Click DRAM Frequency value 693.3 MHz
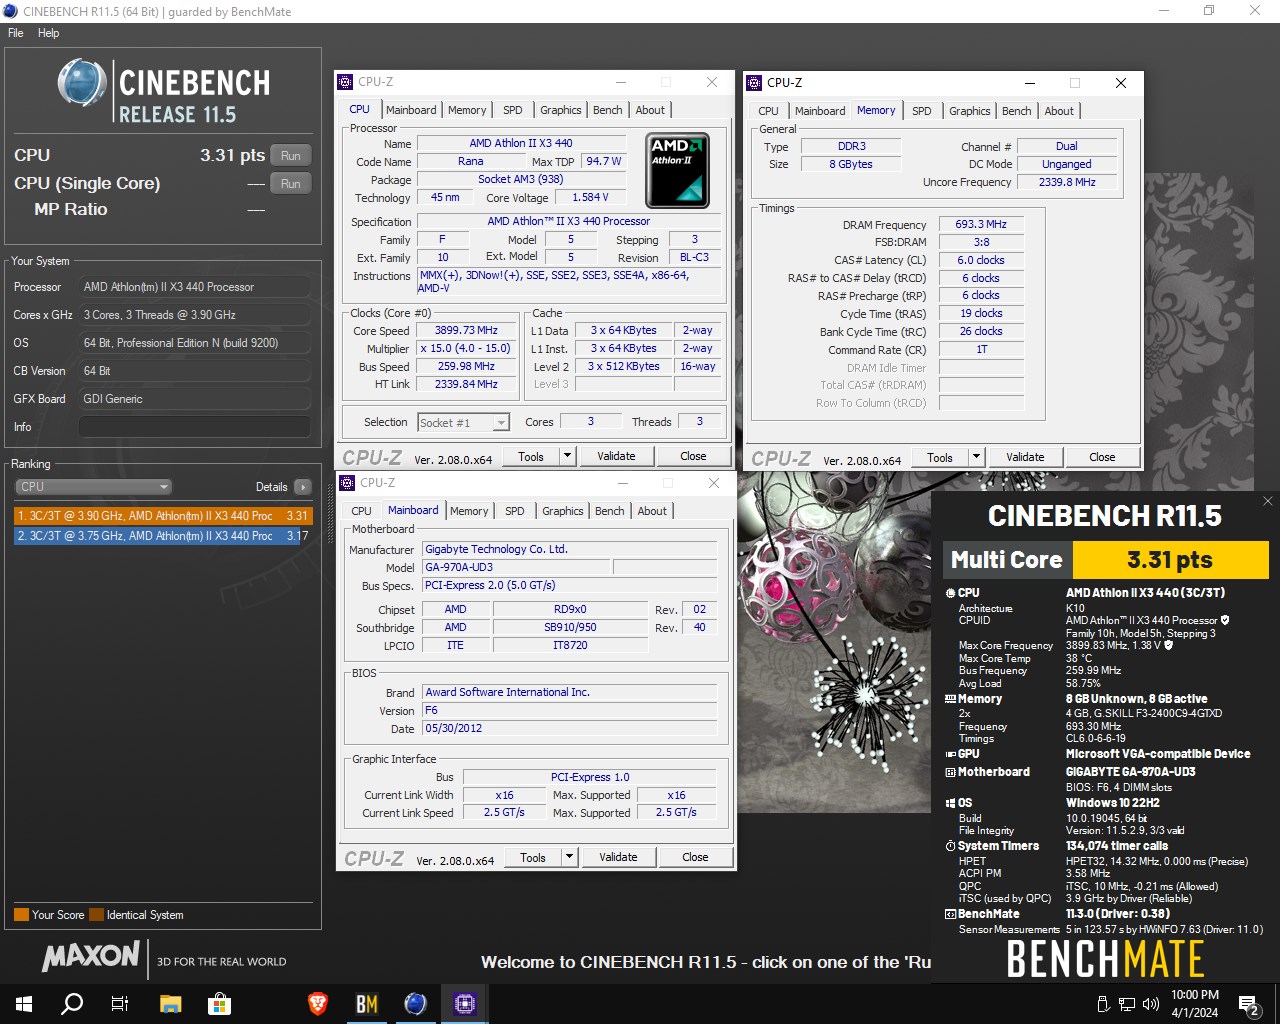This screenshot has height=1024, width=1280. click(981, 224)
